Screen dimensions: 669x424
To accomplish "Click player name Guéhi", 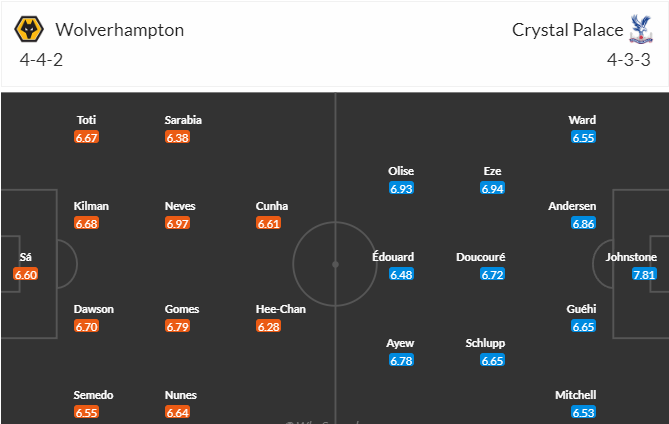I will tap(581, 309).
